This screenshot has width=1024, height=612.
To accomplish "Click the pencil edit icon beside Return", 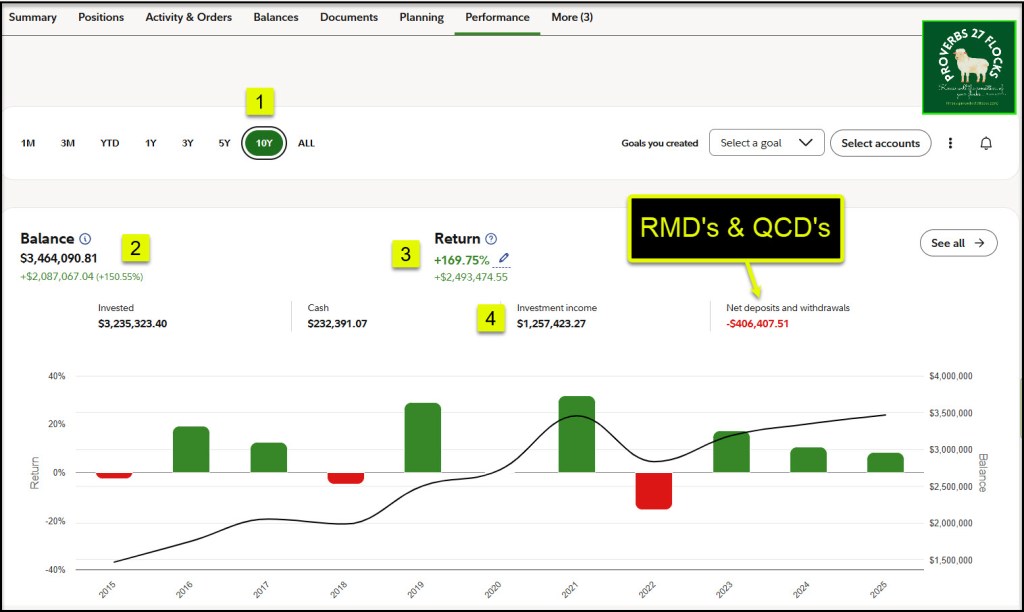I will click(502, 260).
